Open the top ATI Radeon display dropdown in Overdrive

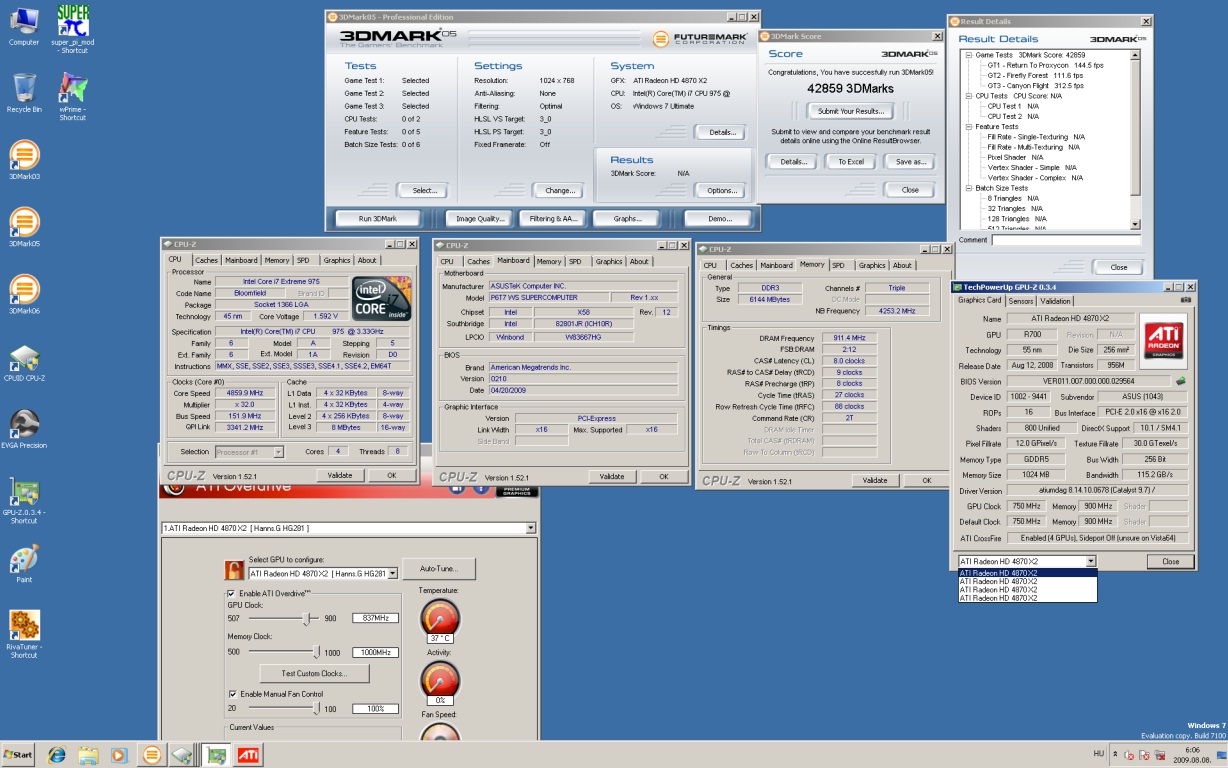point(530,528)
